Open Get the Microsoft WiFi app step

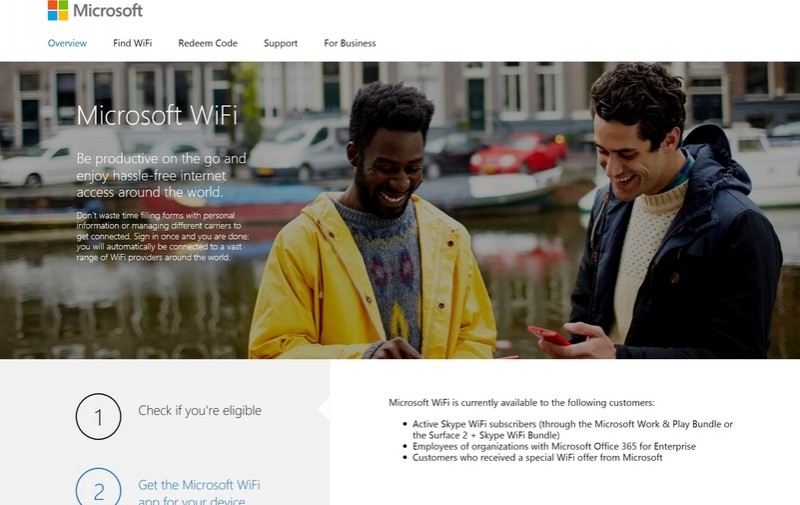(x=199, y=492)
